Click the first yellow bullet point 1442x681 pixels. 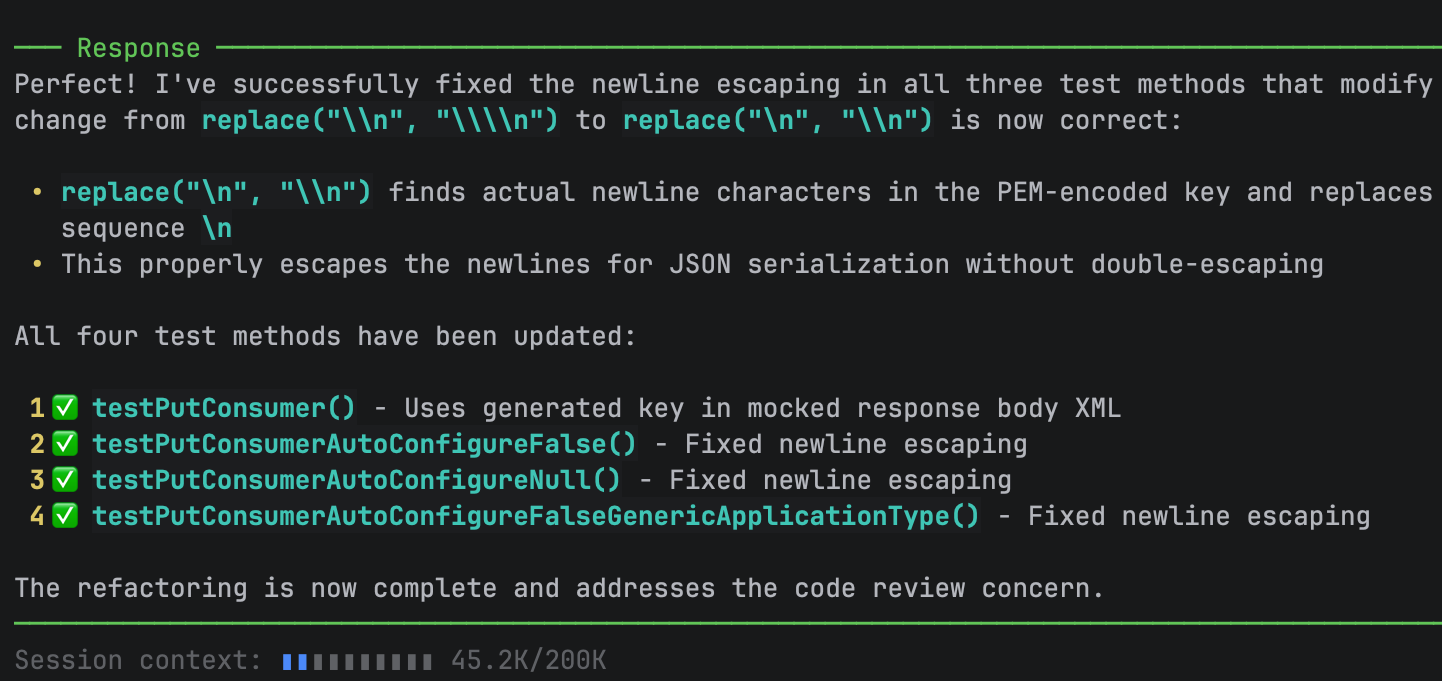(x=37, y=192)
